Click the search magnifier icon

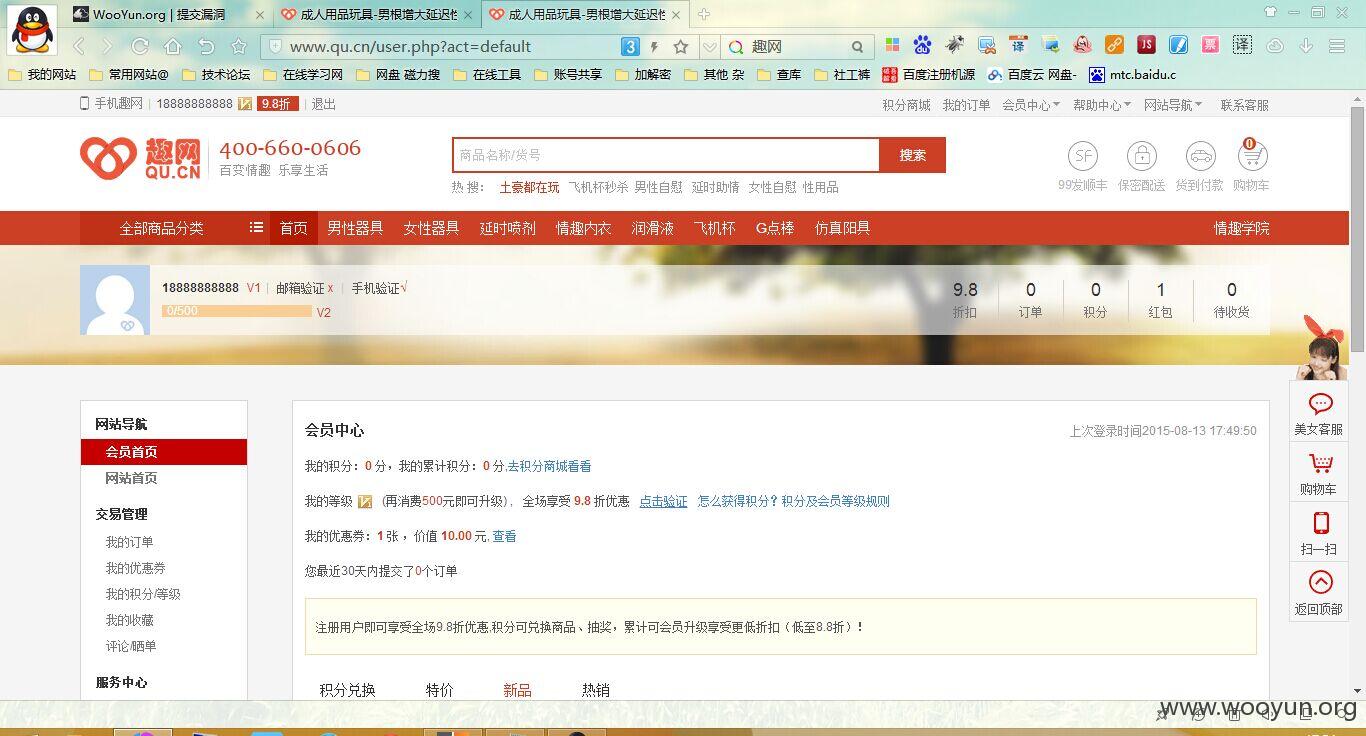[x=857, y=47]
